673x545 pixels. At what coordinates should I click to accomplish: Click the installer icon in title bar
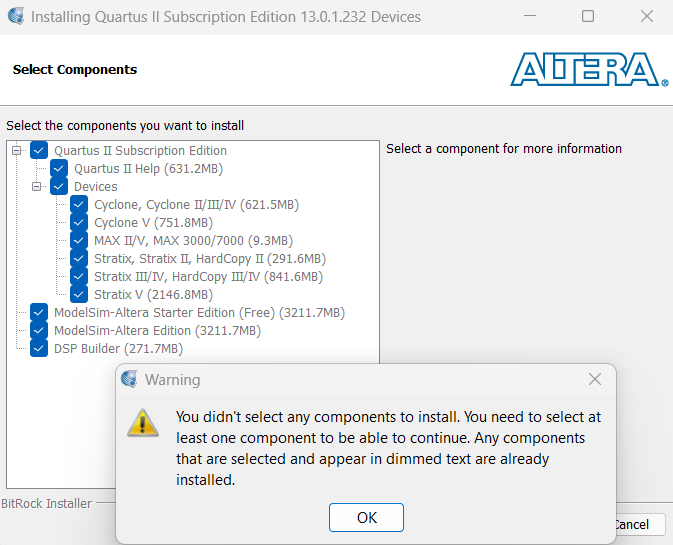(x=15, y=16)
